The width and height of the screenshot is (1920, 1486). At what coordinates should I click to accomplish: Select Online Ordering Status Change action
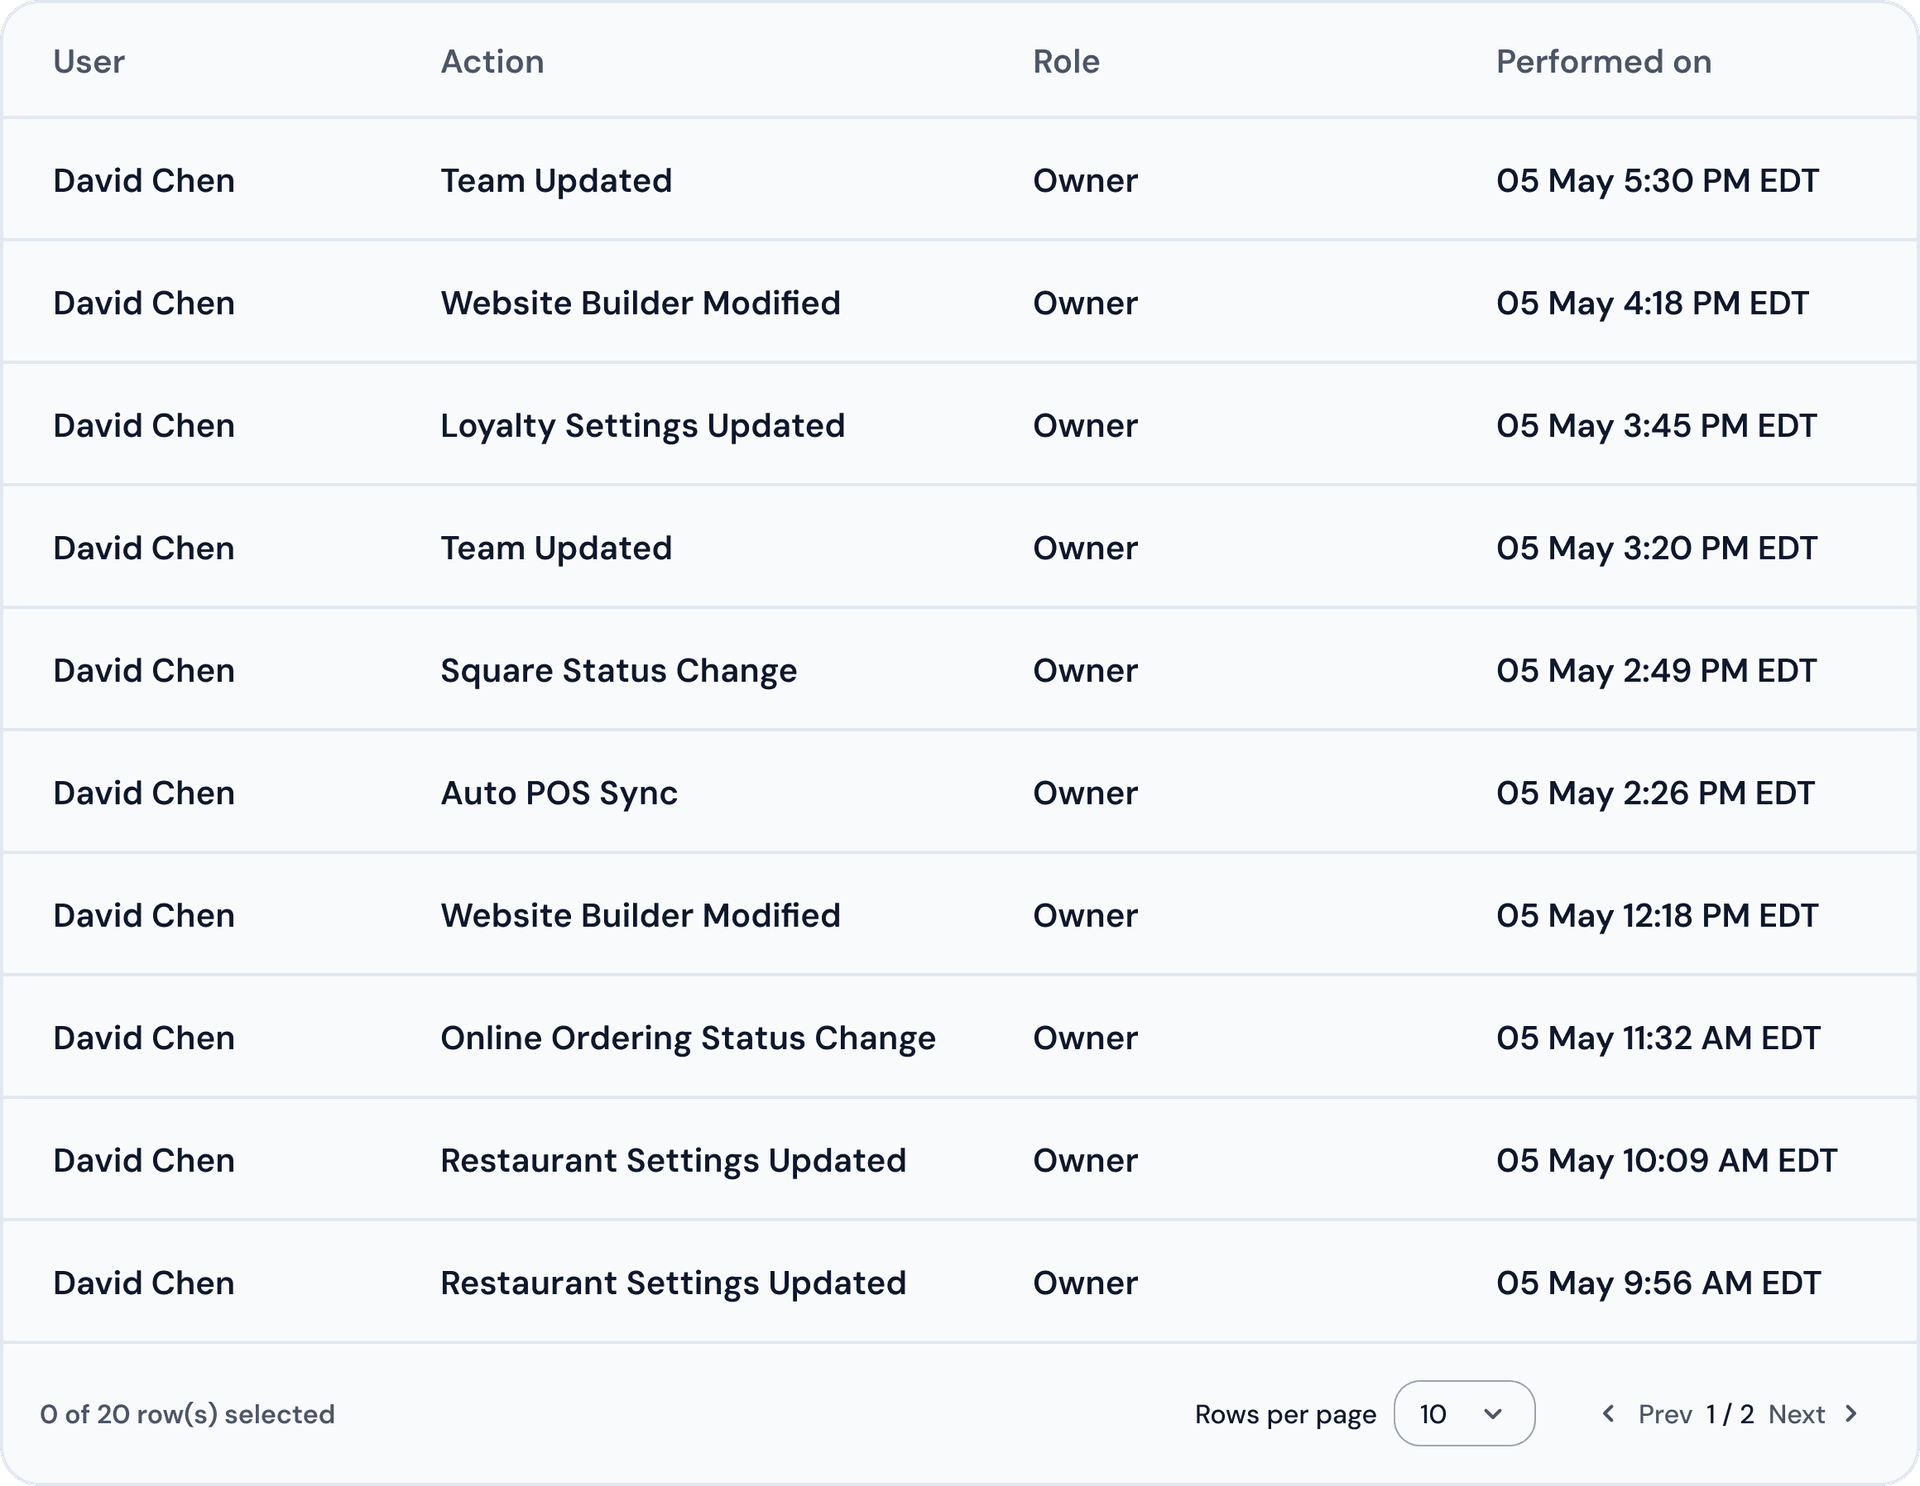click(x=688, y=1038)
